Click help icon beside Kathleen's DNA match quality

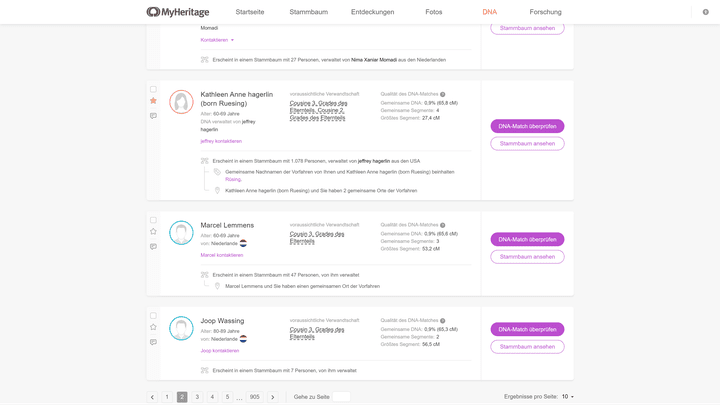pos(443,94)
